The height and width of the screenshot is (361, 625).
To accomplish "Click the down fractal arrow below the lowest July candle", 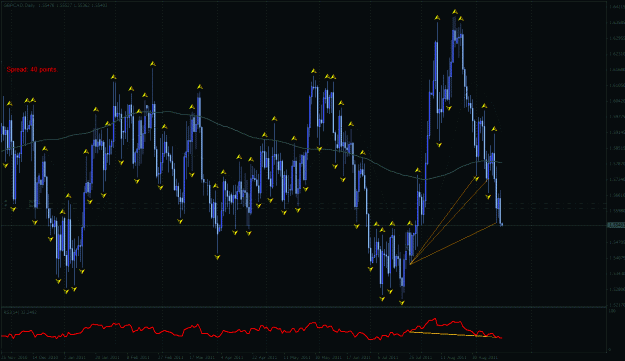I will tap(402, 303).
